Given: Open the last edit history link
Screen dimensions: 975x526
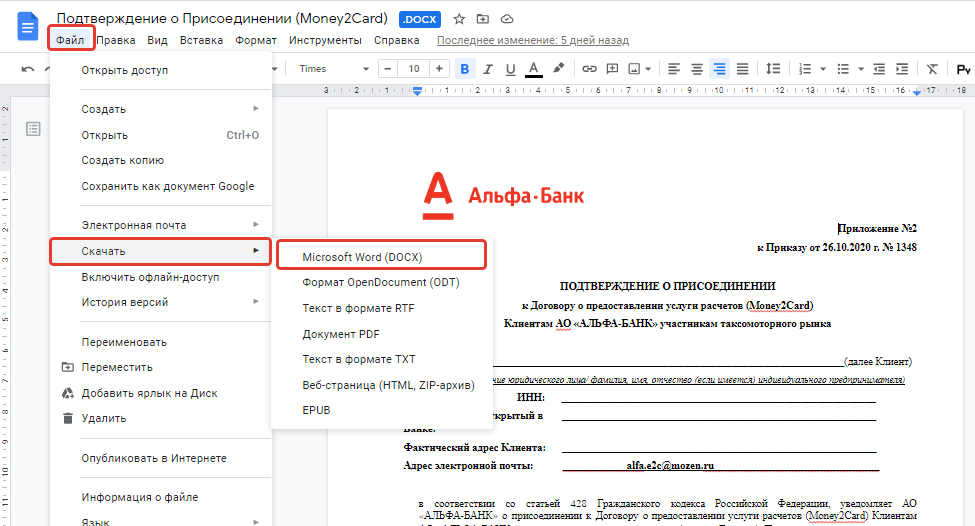Looking at the screenshot, I should pos(533,40).
